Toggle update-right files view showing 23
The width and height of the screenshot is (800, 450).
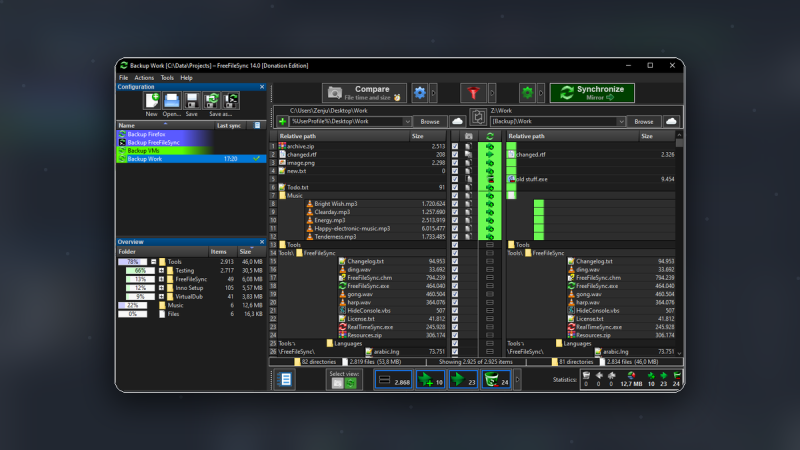point(463,380)
